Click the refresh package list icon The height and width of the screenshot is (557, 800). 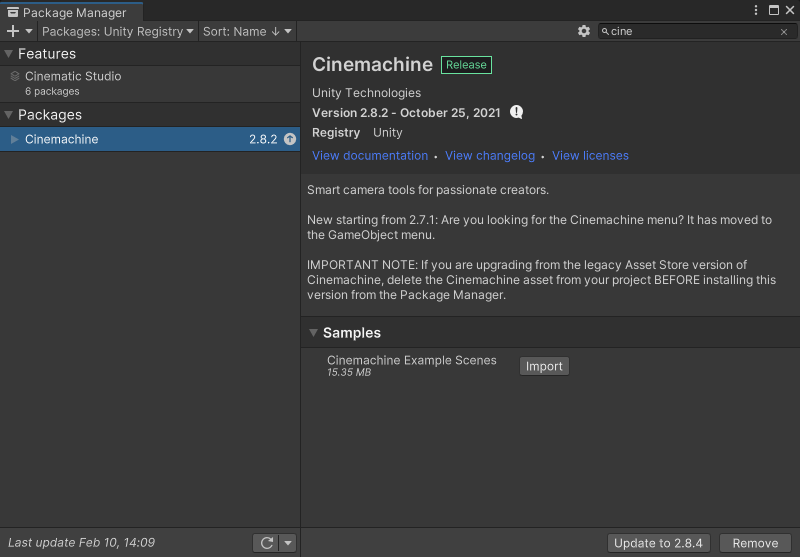[x=267, y=543]
